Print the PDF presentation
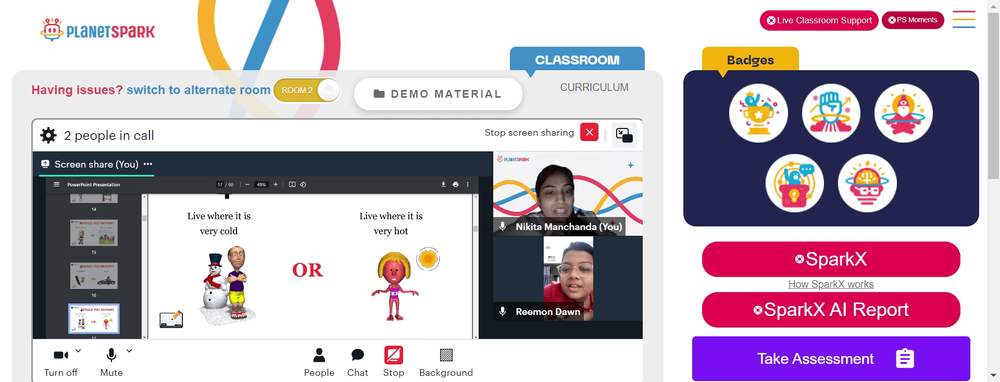Screen dimensions: 1000x382 pos(455,184)
